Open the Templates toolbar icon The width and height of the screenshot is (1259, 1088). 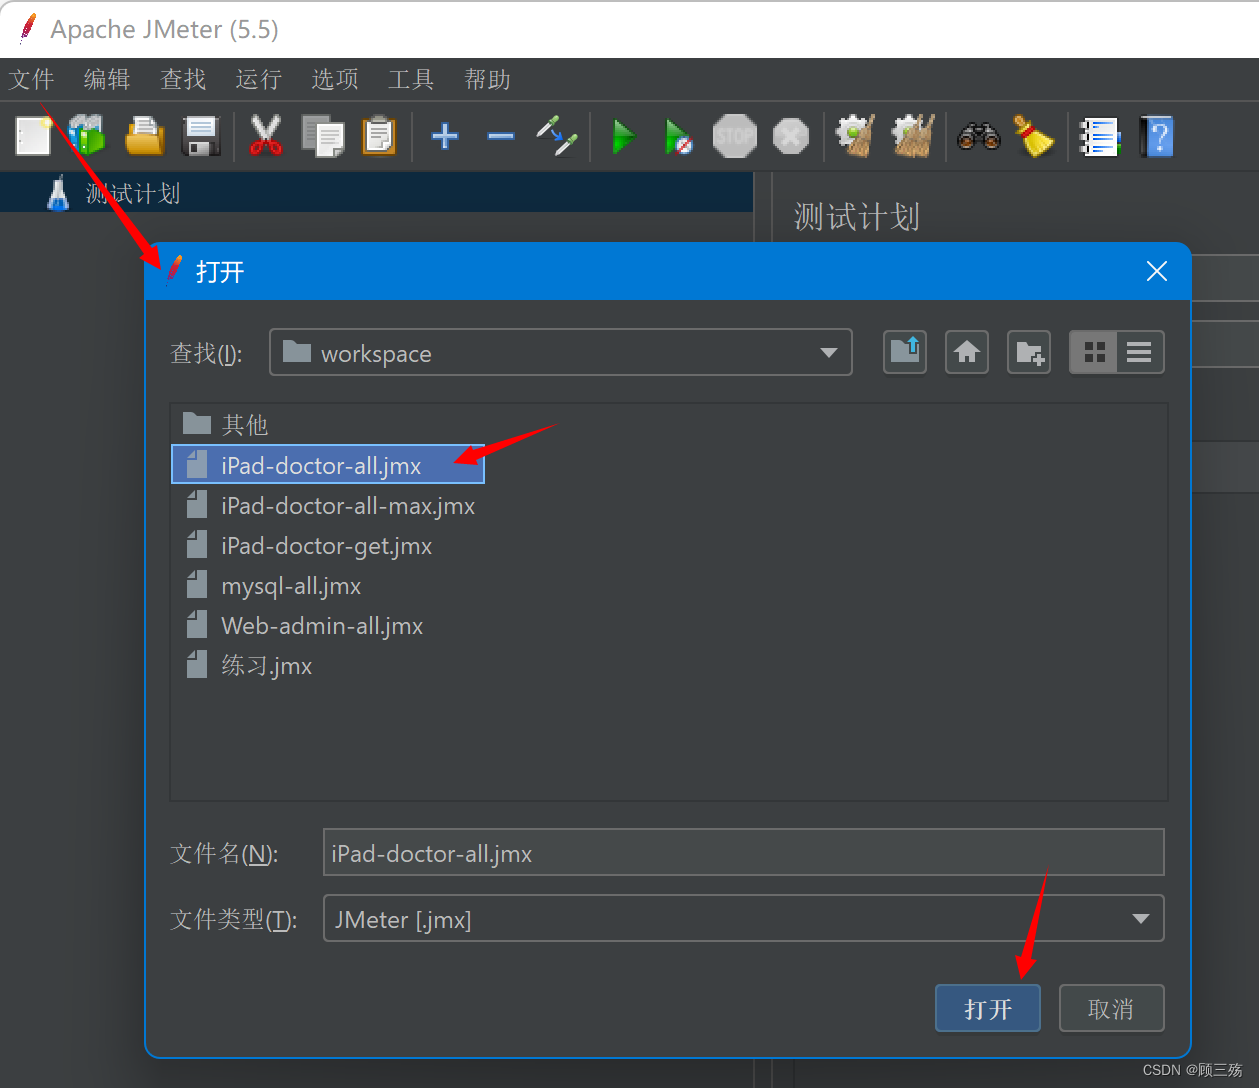click(88, 136)
